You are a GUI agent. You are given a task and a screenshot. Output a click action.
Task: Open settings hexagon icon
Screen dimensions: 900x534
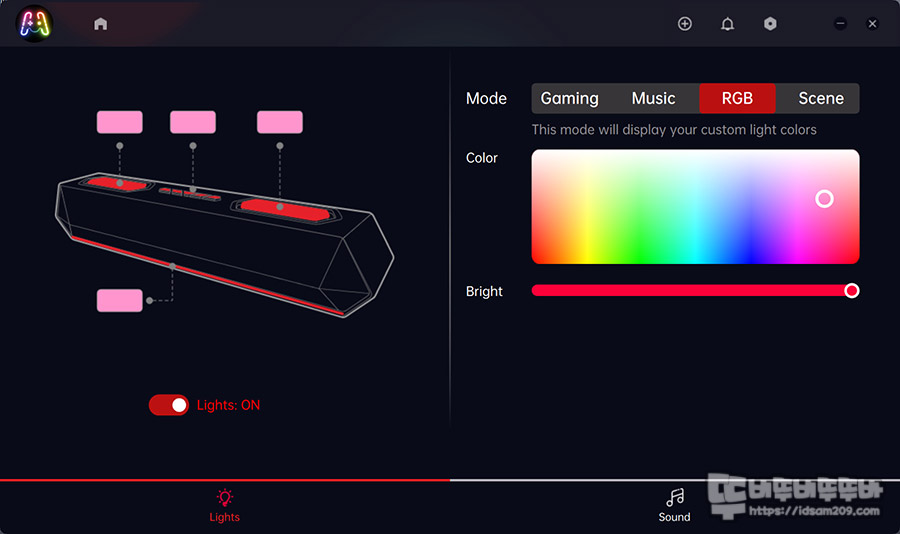click(770, 24)
